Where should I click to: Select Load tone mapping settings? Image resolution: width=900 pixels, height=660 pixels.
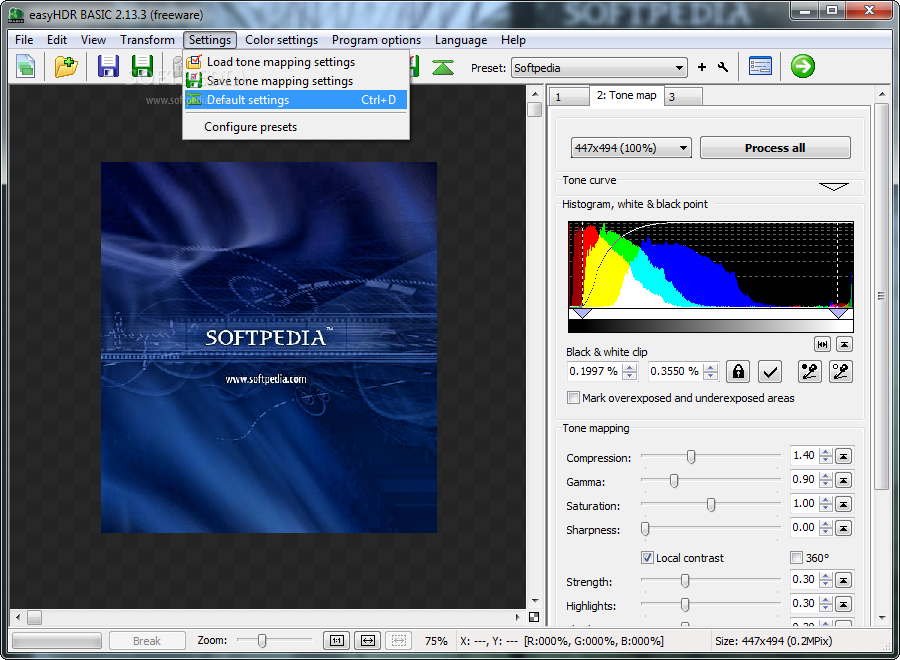(x=296, y=62)
